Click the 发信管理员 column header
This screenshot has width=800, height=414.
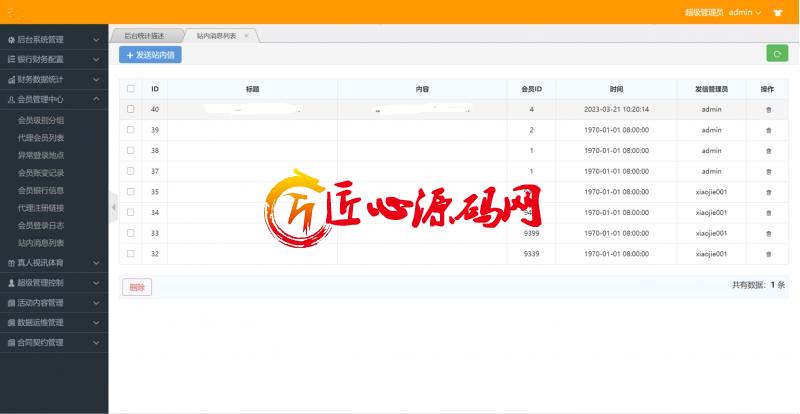711,89
